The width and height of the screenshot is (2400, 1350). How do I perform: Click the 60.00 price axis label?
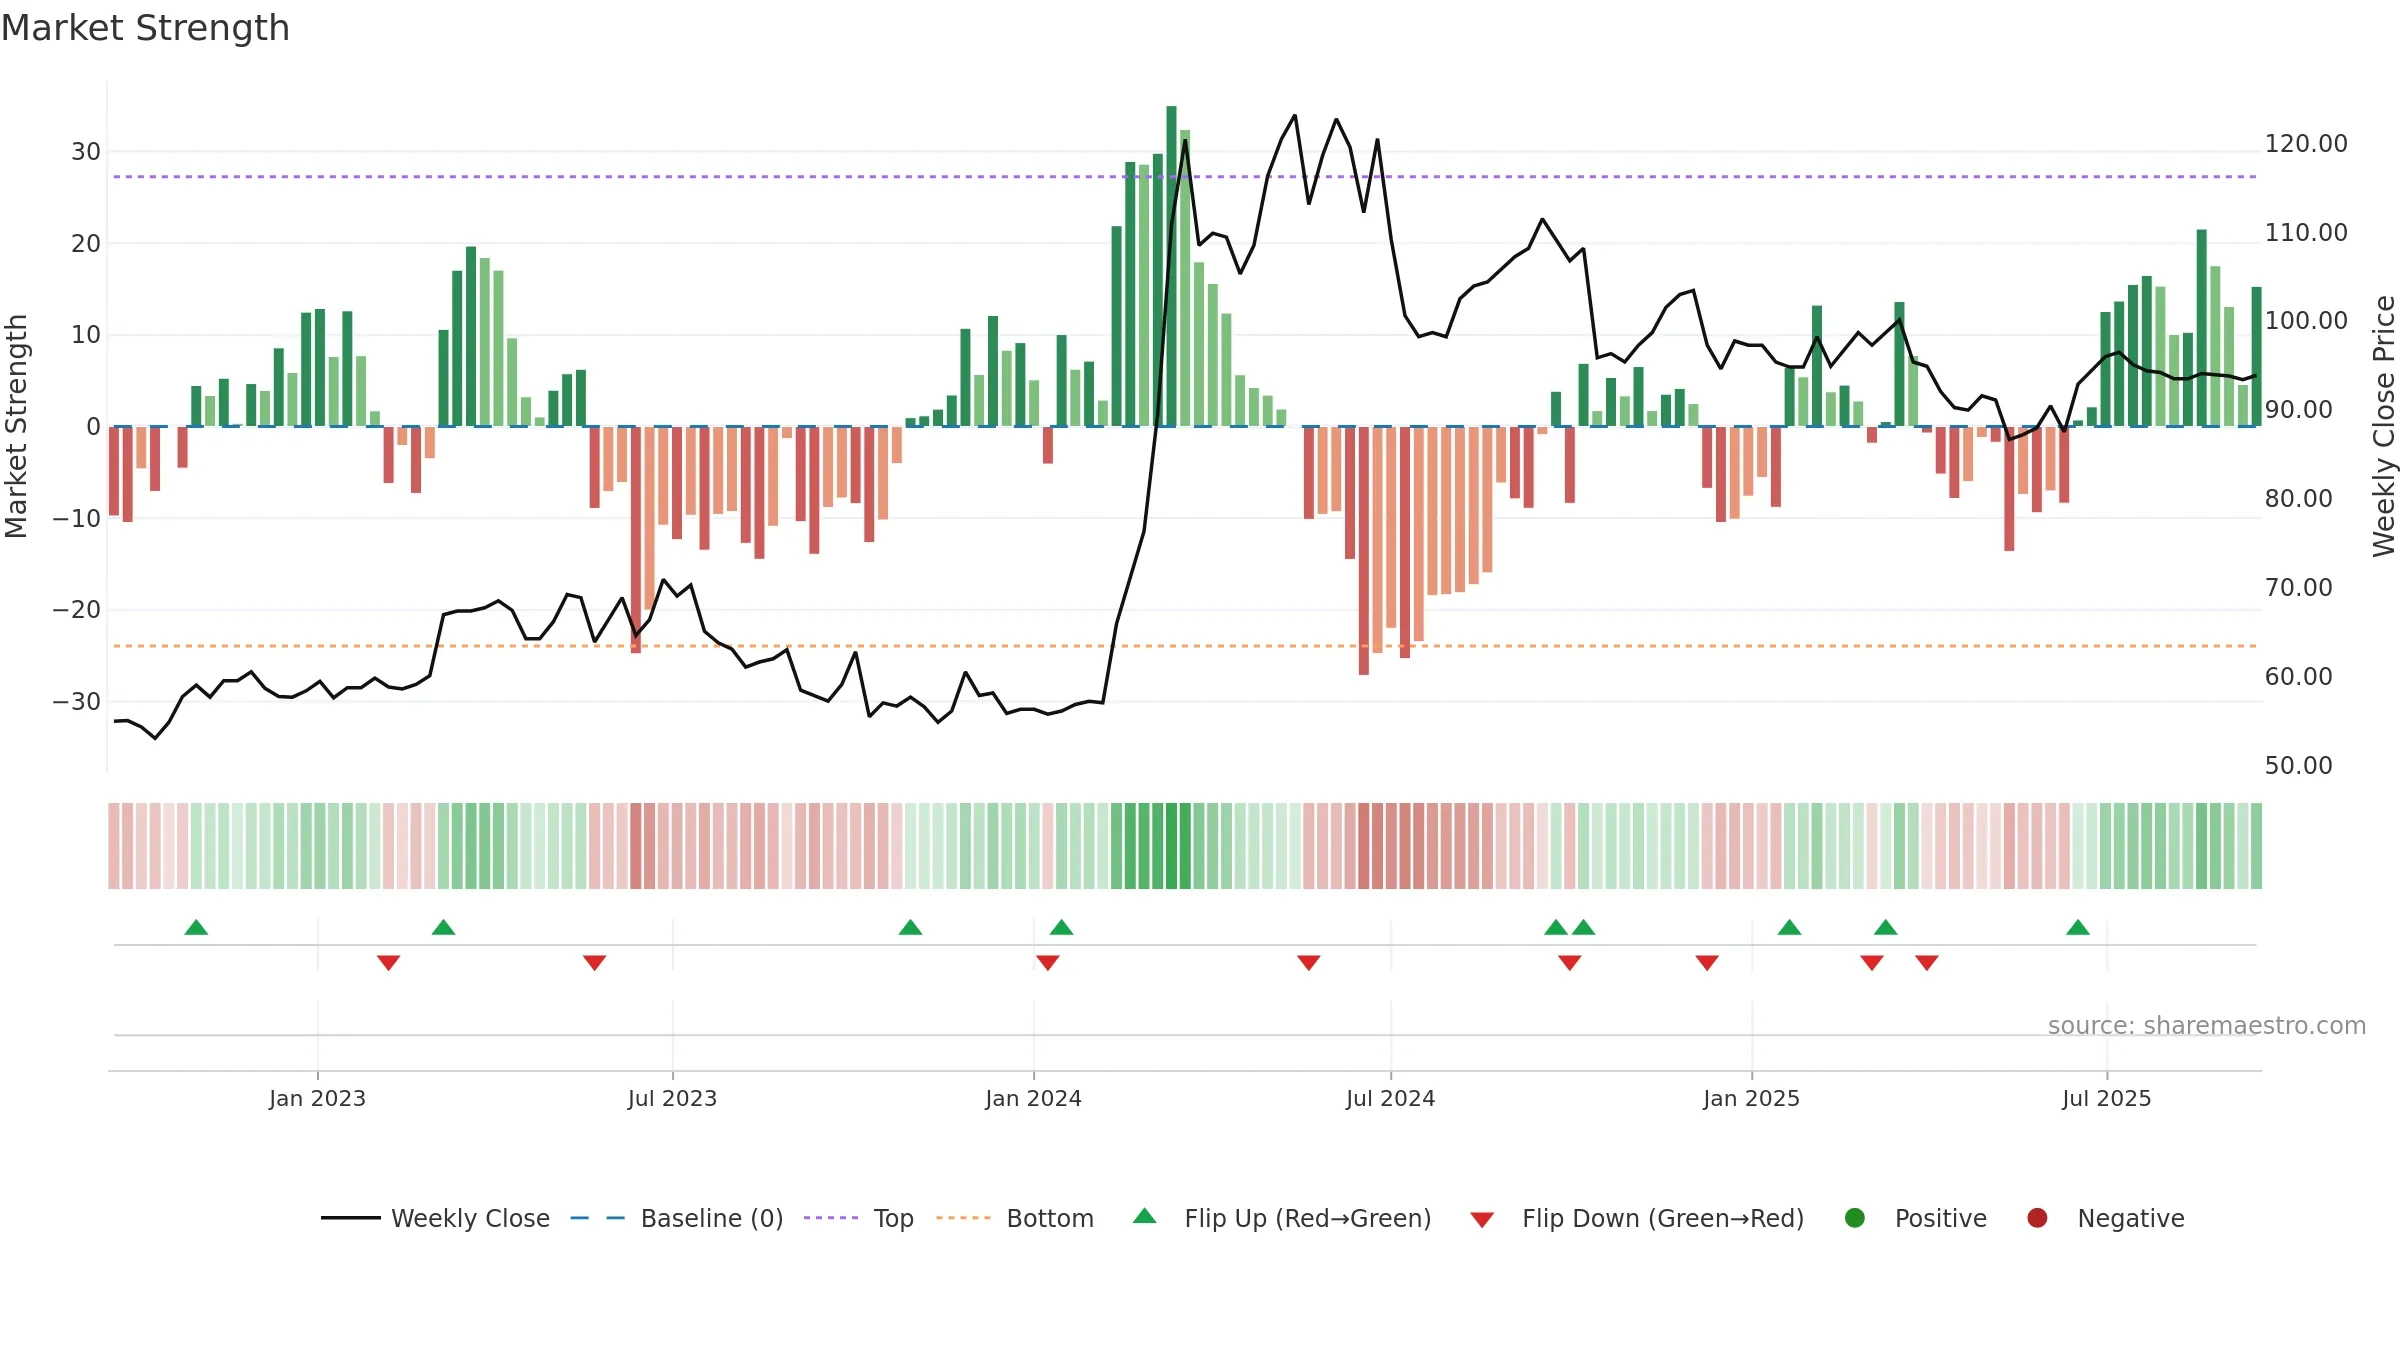point(2298,677)
